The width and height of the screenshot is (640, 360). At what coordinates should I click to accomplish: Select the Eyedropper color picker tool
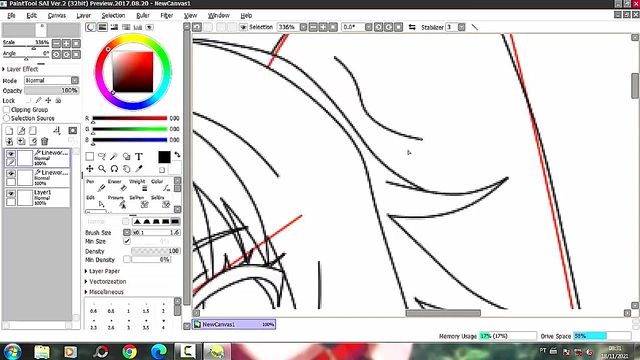(139, 169)
